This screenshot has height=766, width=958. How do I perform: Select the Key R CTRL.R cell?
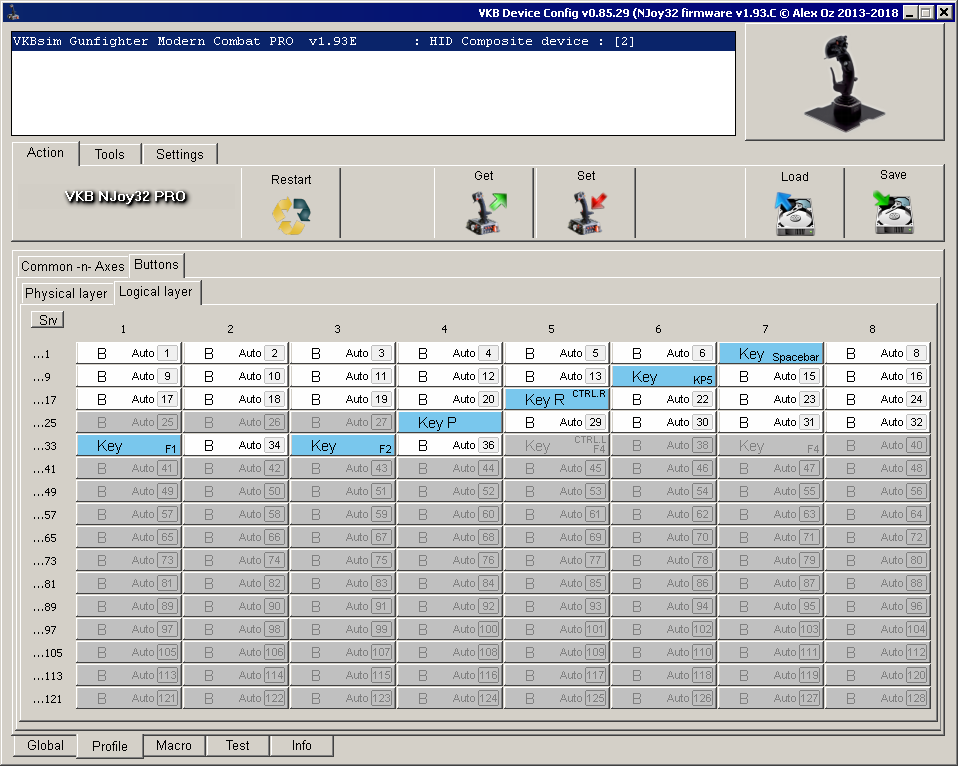pyautogui.click(x=556, y=400)
